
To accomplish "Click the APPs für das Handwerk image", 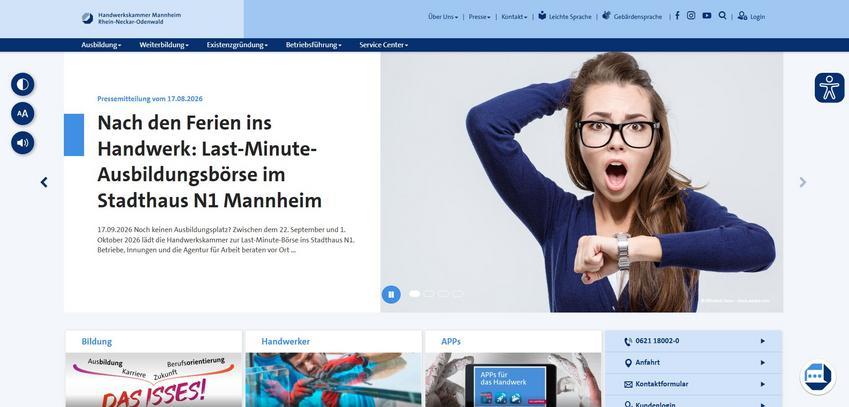I will tap(513, 380).
